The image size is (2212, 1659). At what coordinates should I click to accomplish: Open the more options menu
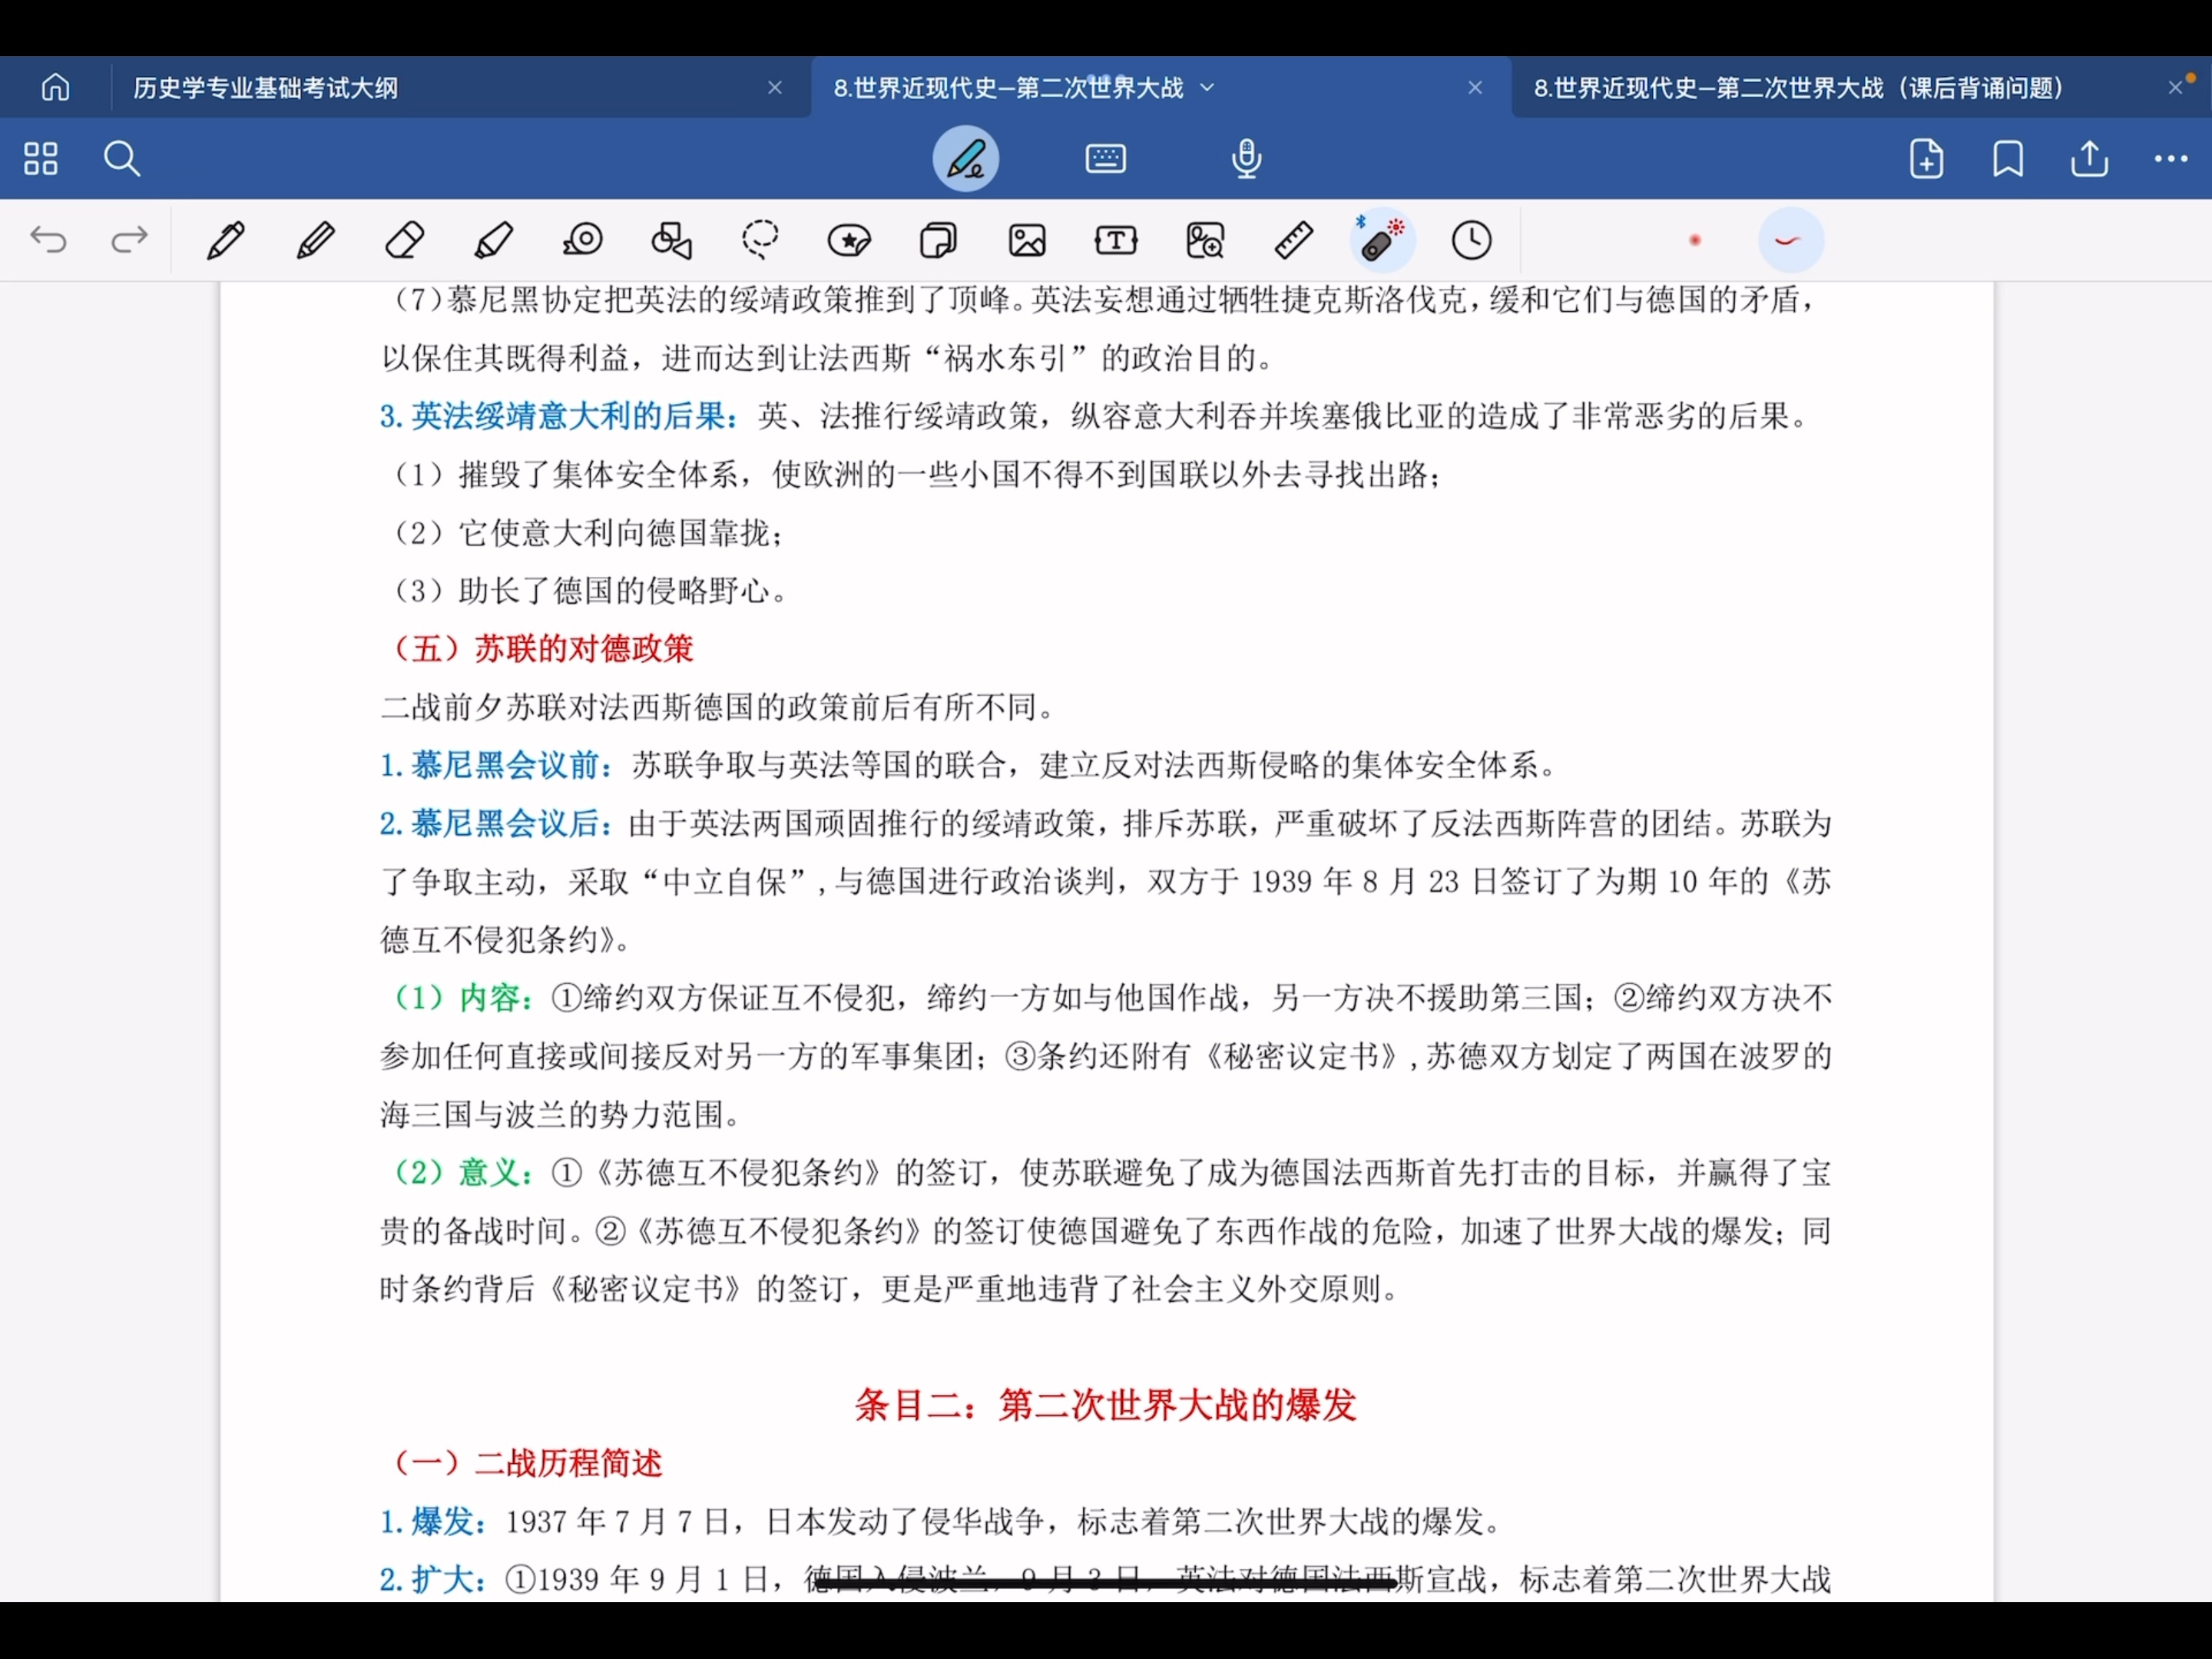click(x=2170, y=158)
